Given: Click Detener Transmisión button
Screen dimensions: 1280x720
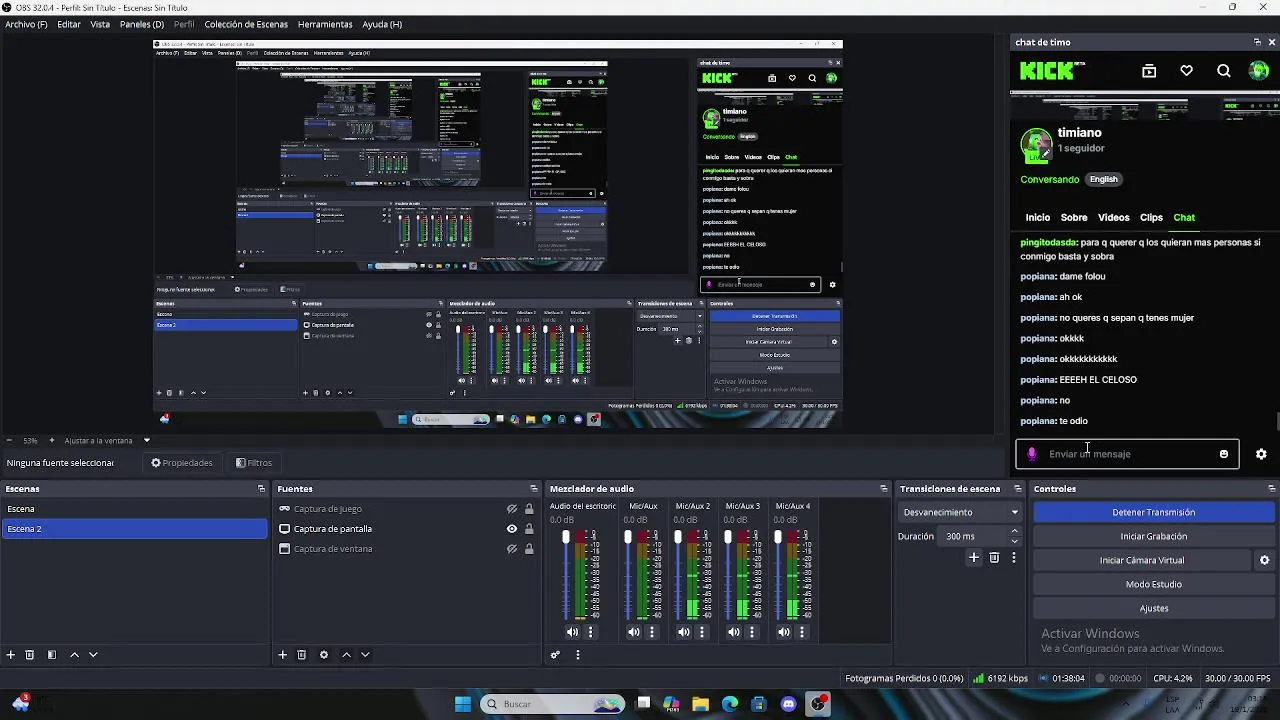Looking at the screenshot, I should 1154,512.
